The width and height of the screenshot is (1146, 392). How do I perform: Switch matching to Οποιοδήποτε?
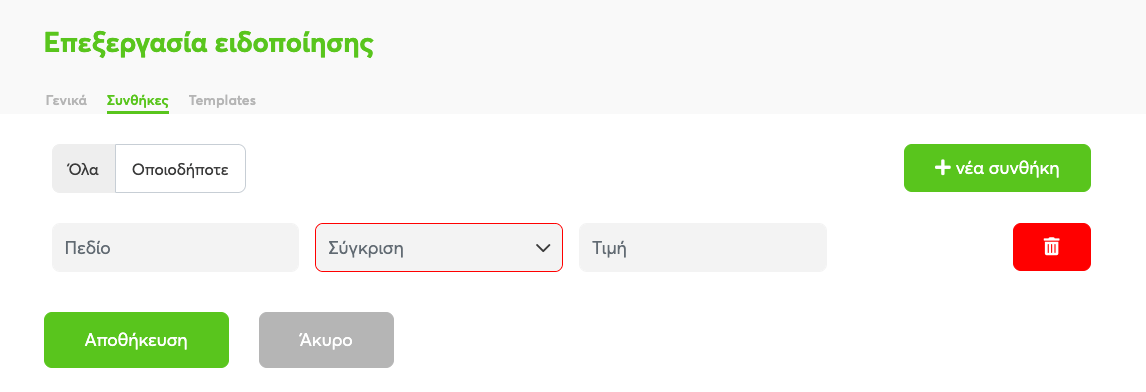click(180, 169)
